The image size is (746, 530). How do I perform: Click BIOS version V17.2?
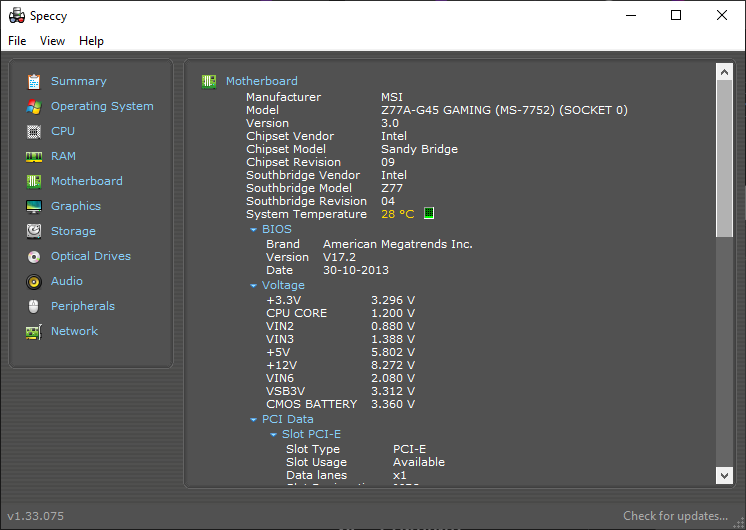[340, 257]
